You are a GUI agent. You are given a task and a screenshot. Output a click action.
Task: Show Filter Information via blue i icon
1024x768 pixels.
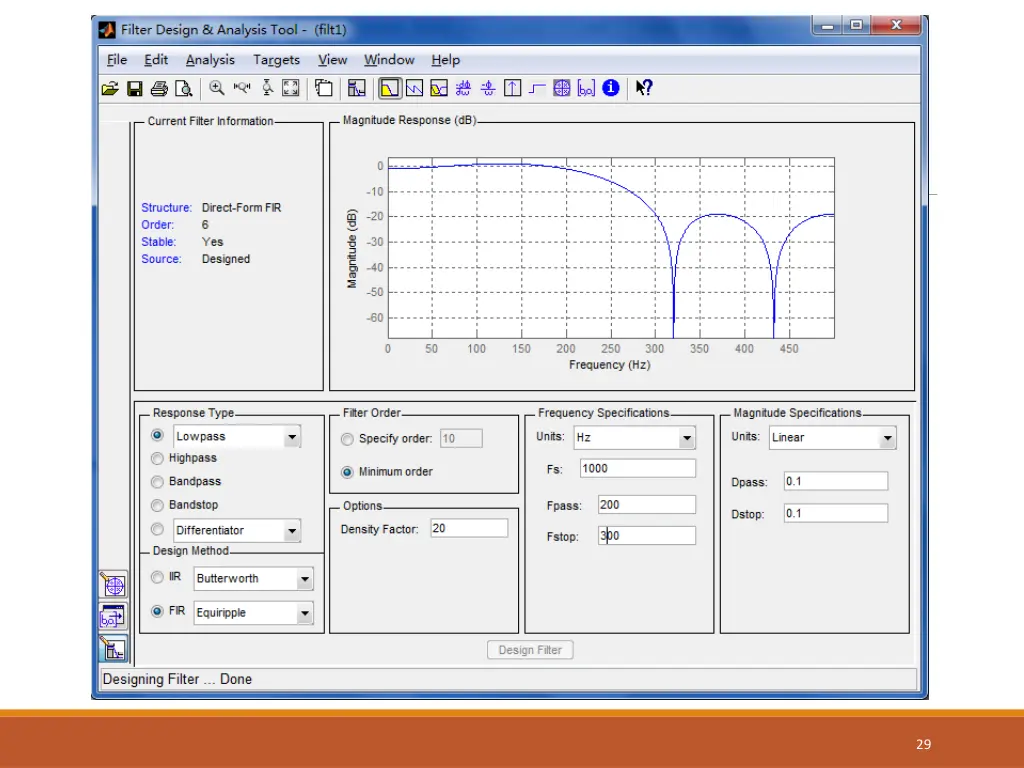tap(611, 88)
